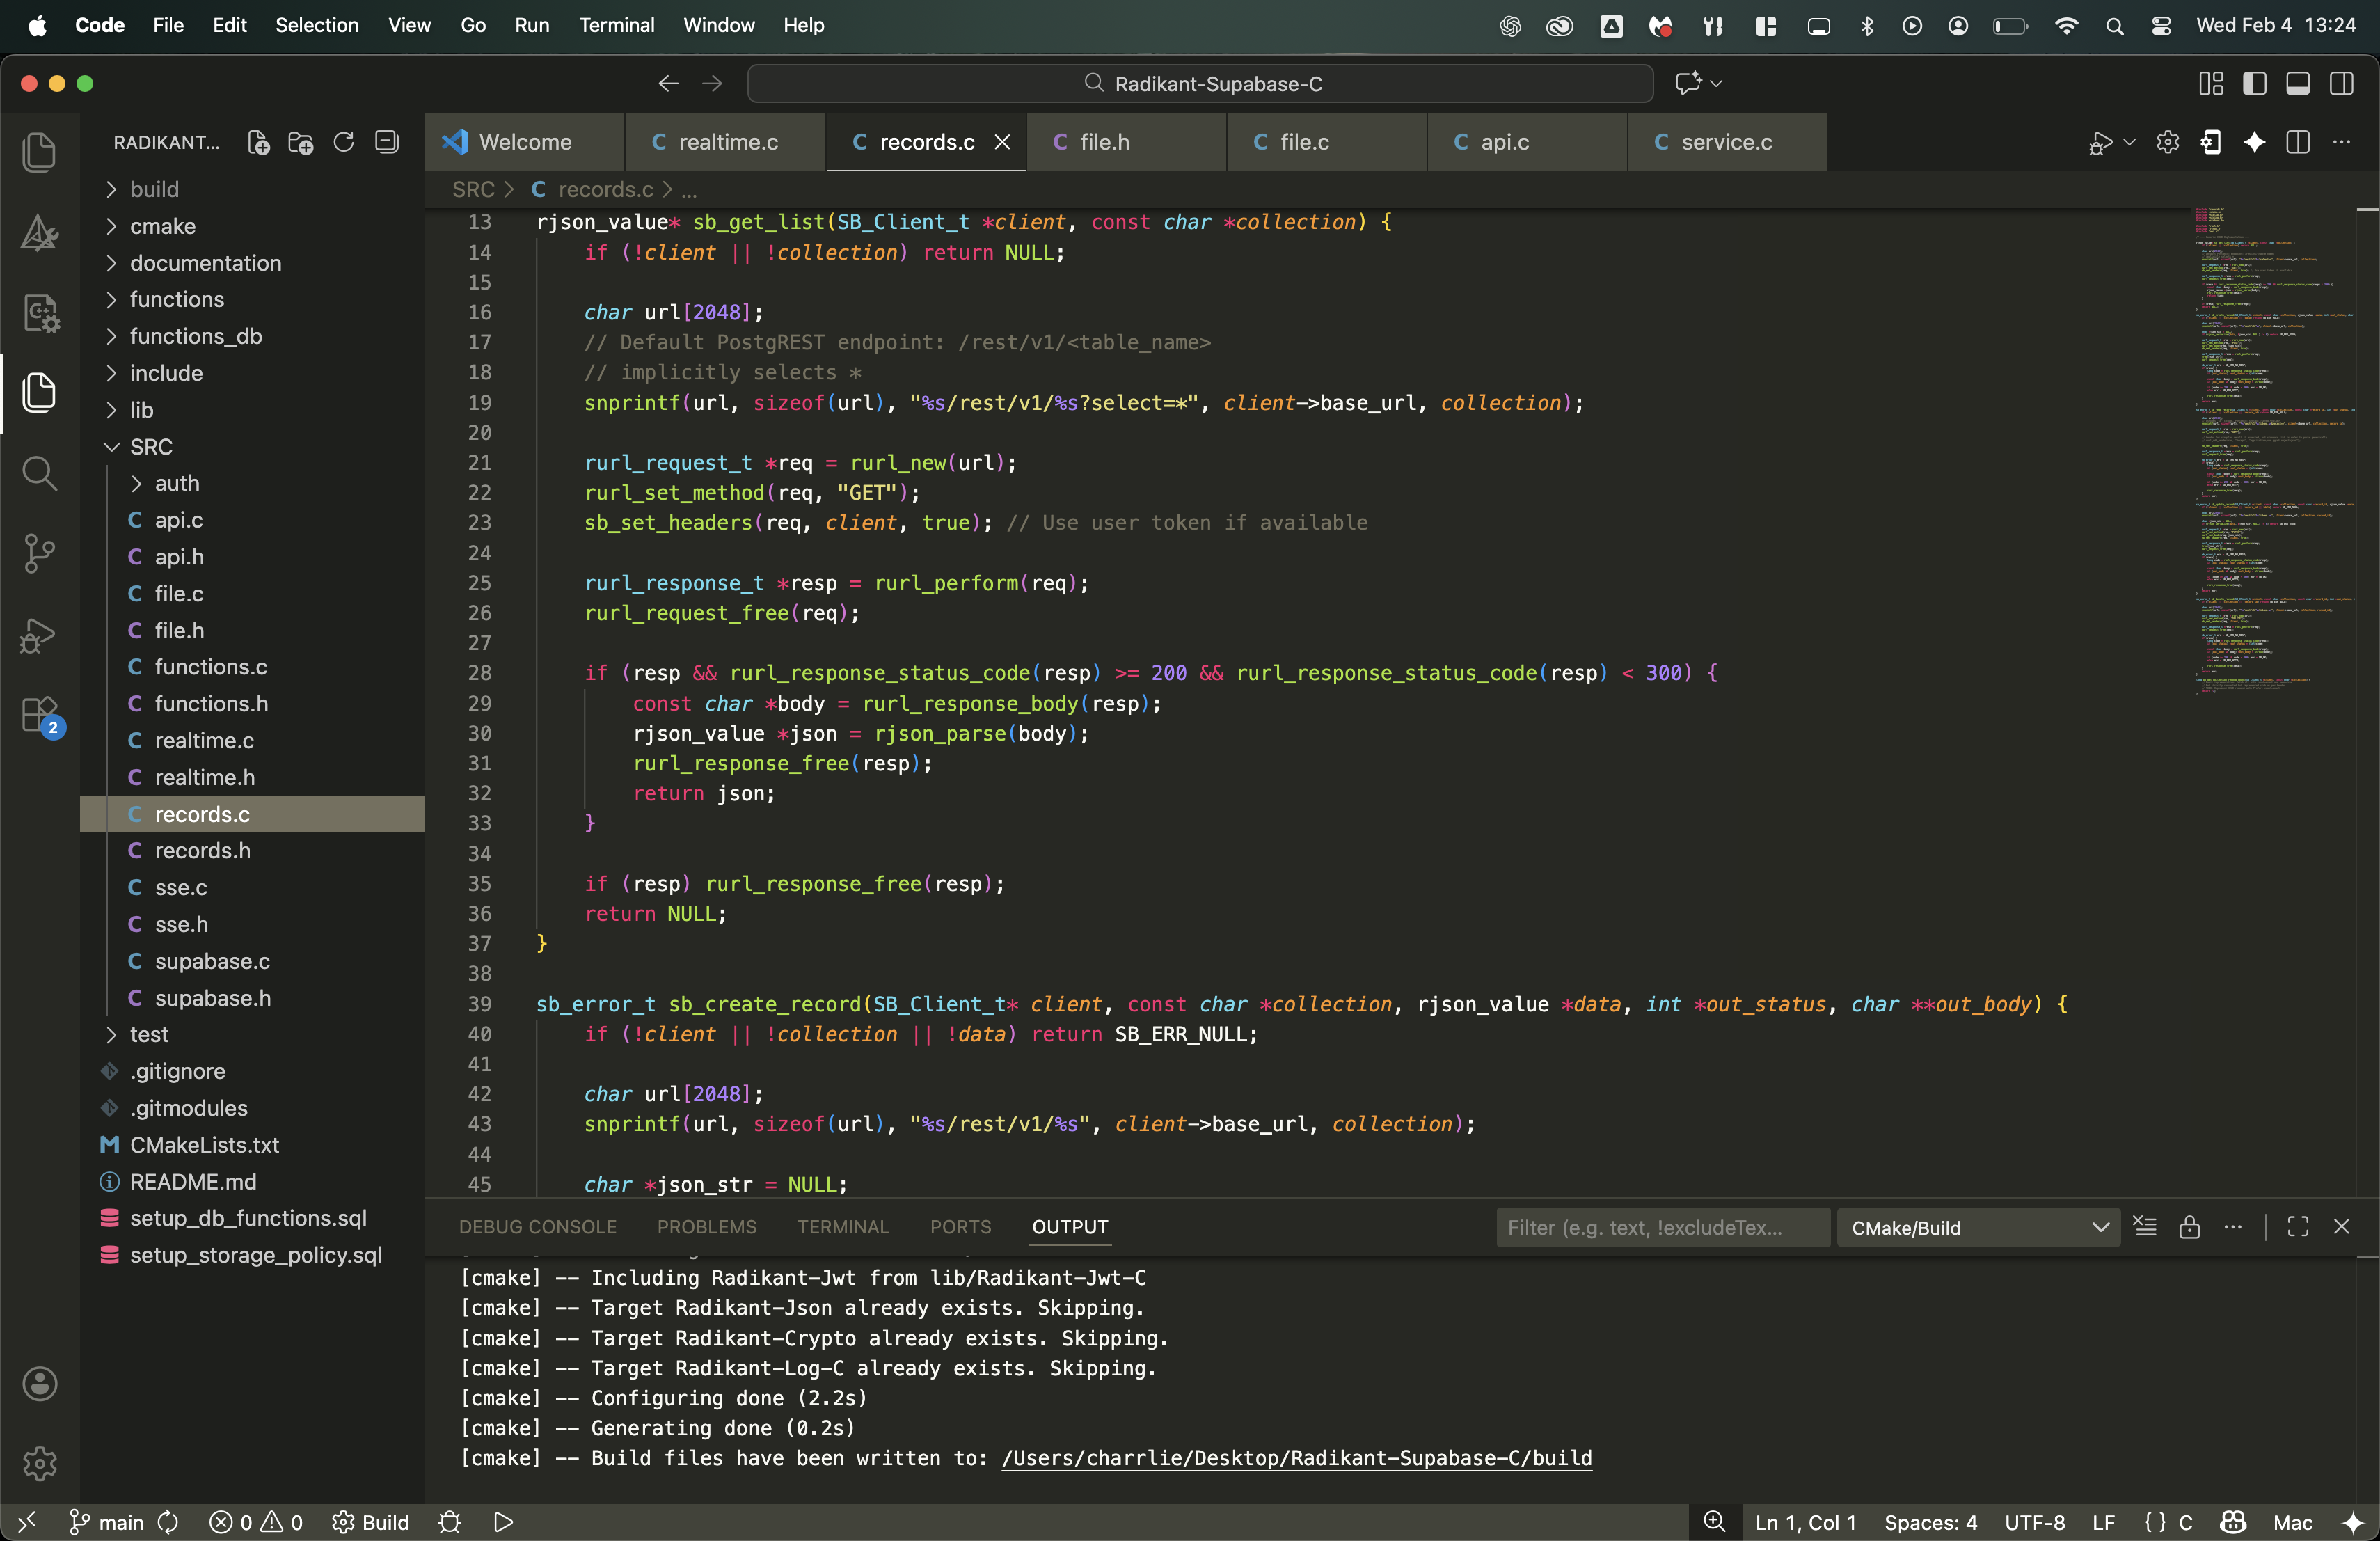Close the records.c tab
2380x1541 pixels.
1002,142
